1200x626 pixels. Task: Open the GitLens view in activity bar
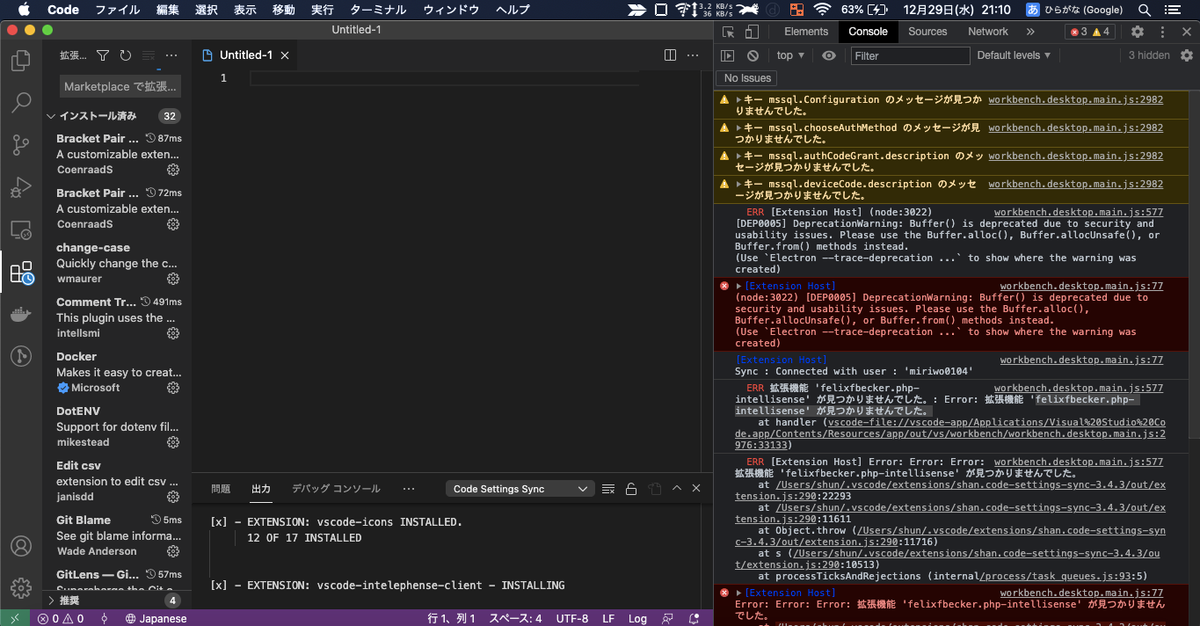coord(20,356)
